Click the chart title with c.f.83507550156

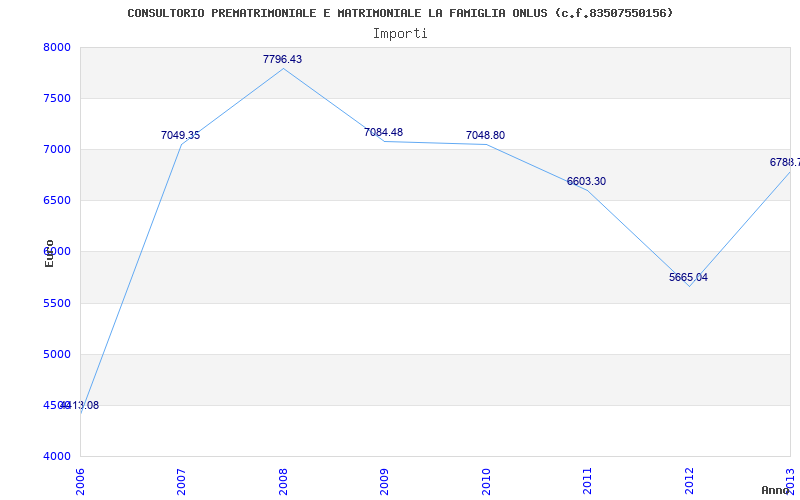click(400, 13)
